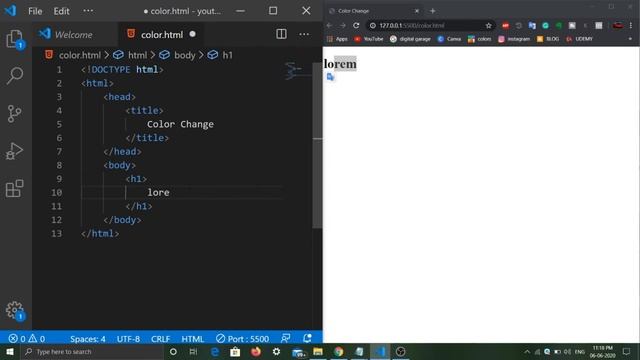Click the site info icon in address bar
The height and width of the screenshot is (360, 640).
373,25
